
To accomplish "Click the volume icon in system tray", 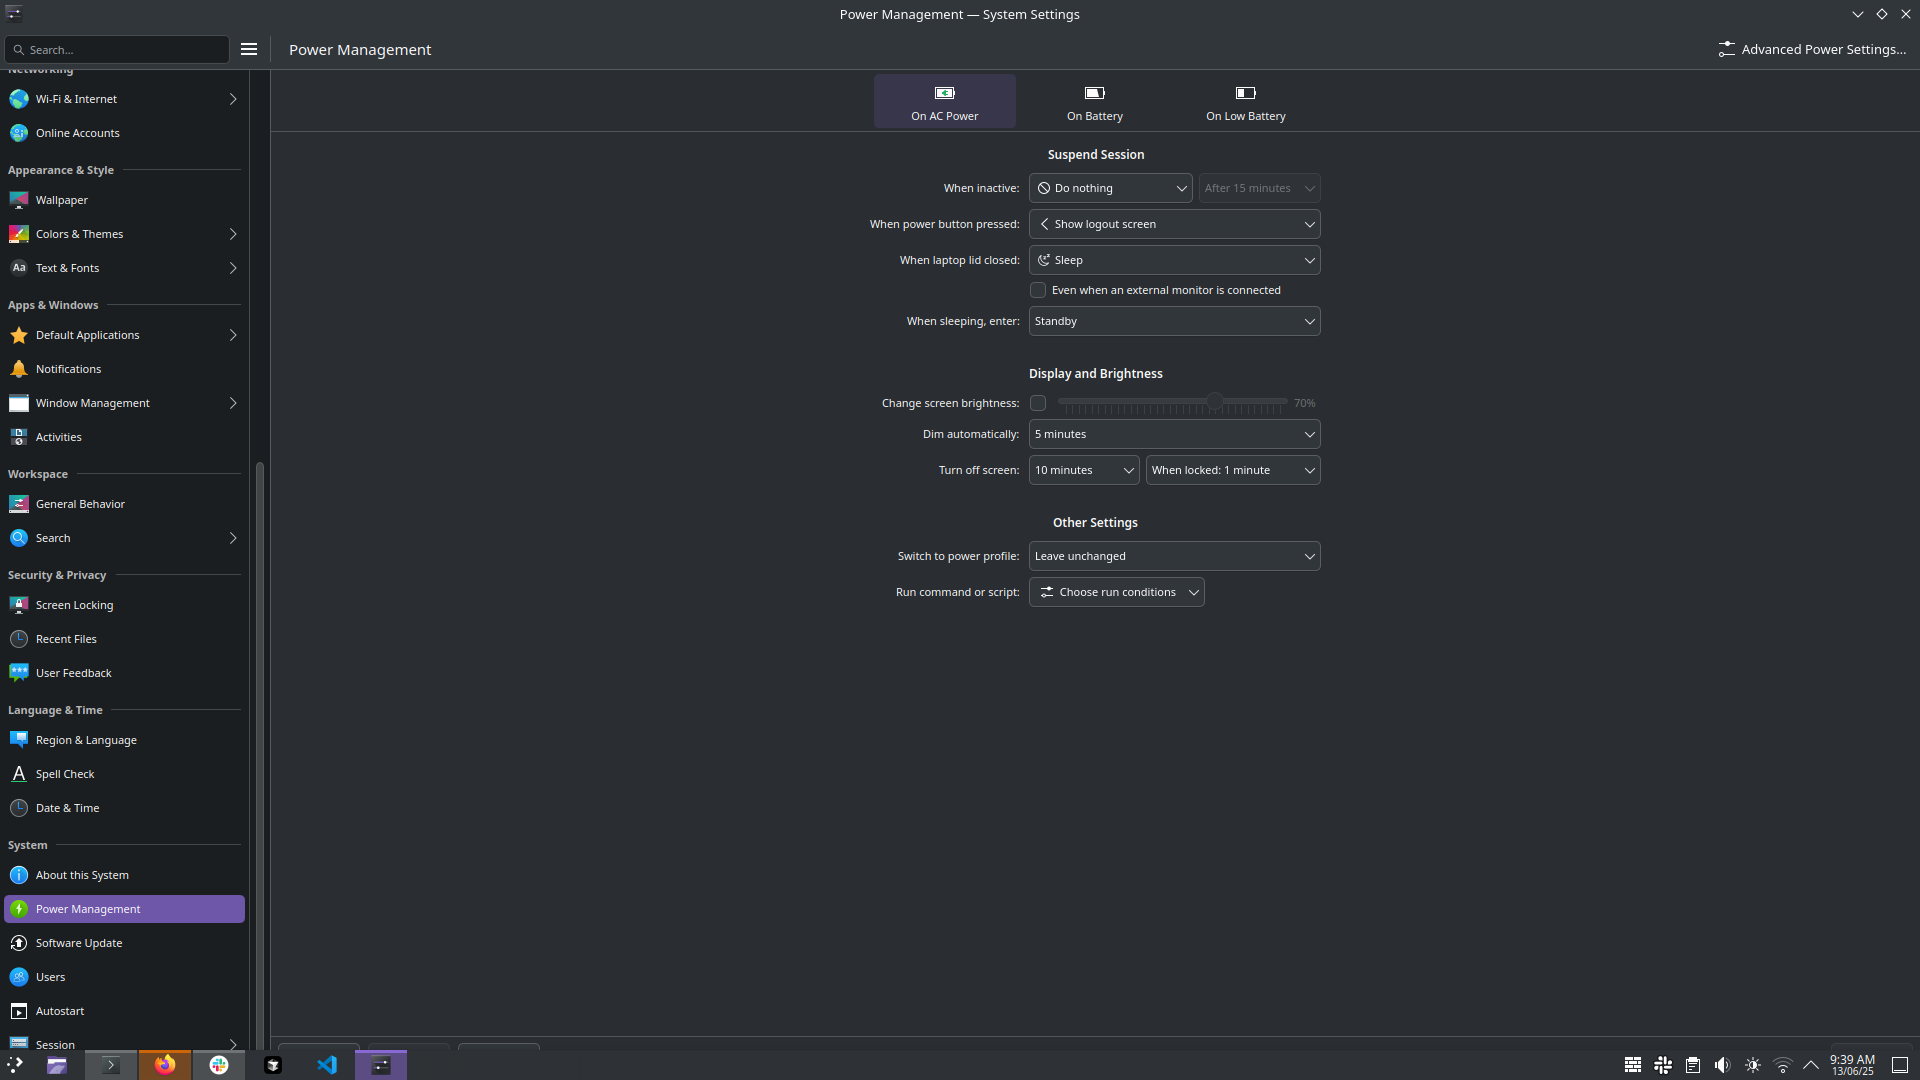I will [x=1722, y=1065].
